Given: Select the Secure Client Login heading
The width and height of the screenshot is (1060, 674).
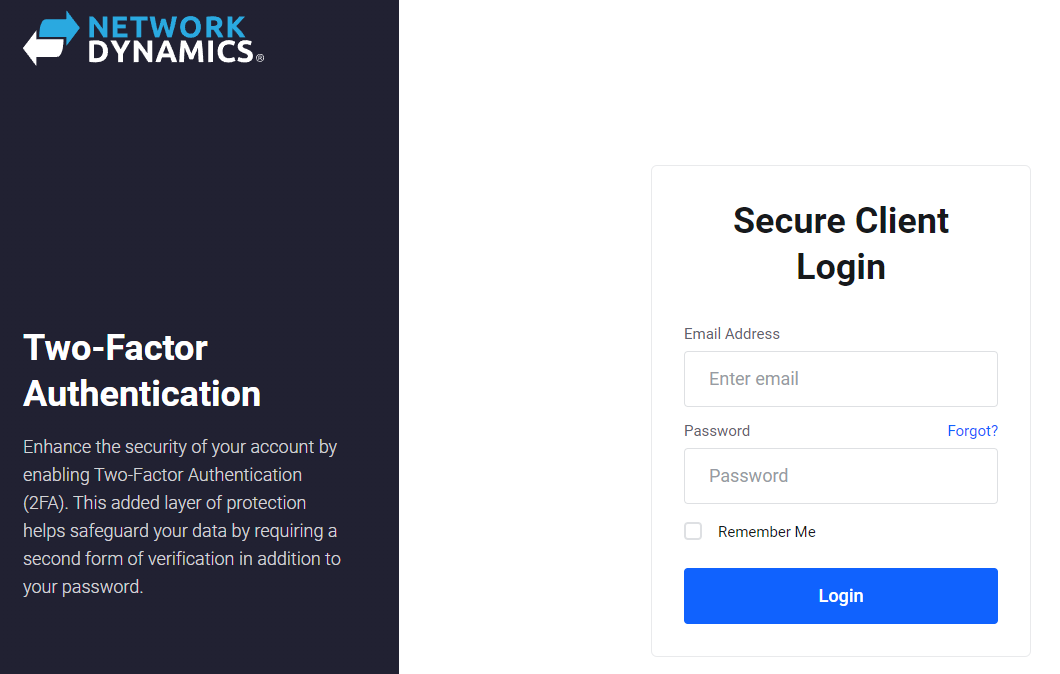Looking at the screenshot, I should point(840,243).
